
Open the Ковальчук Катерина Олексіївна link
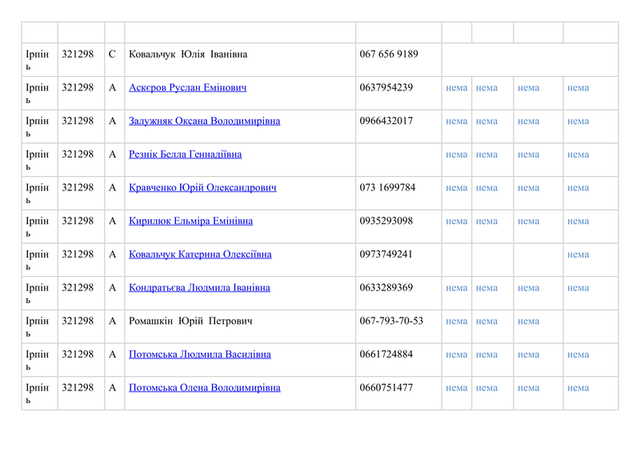(200, 254)
